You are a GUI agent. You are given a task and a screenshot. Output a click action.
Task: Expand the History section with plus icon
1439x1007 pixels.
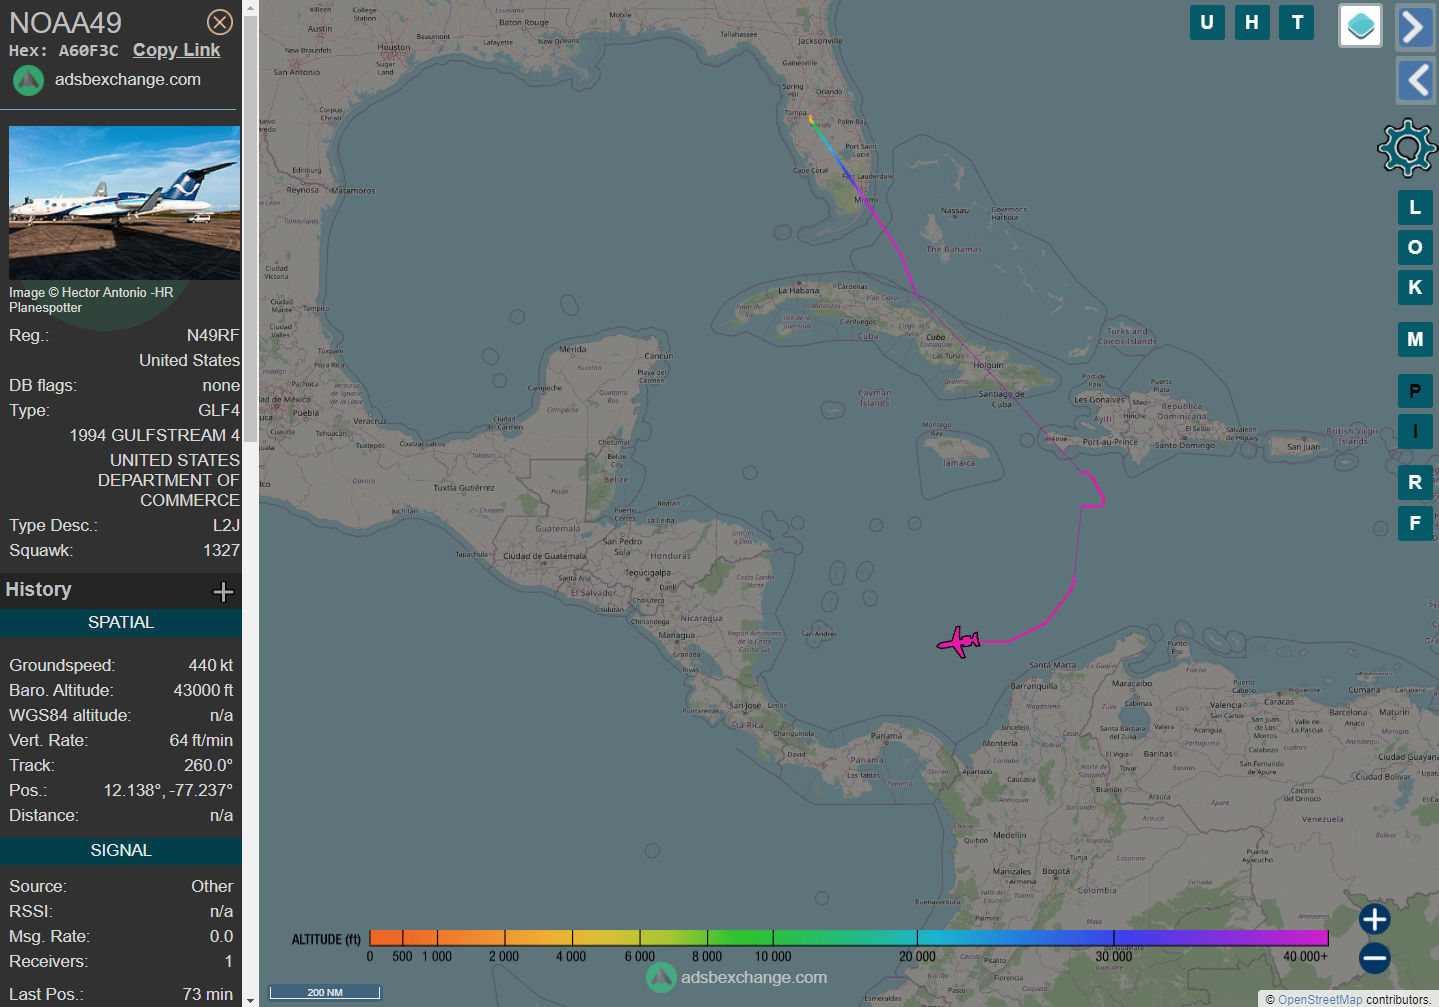point(223,592)
